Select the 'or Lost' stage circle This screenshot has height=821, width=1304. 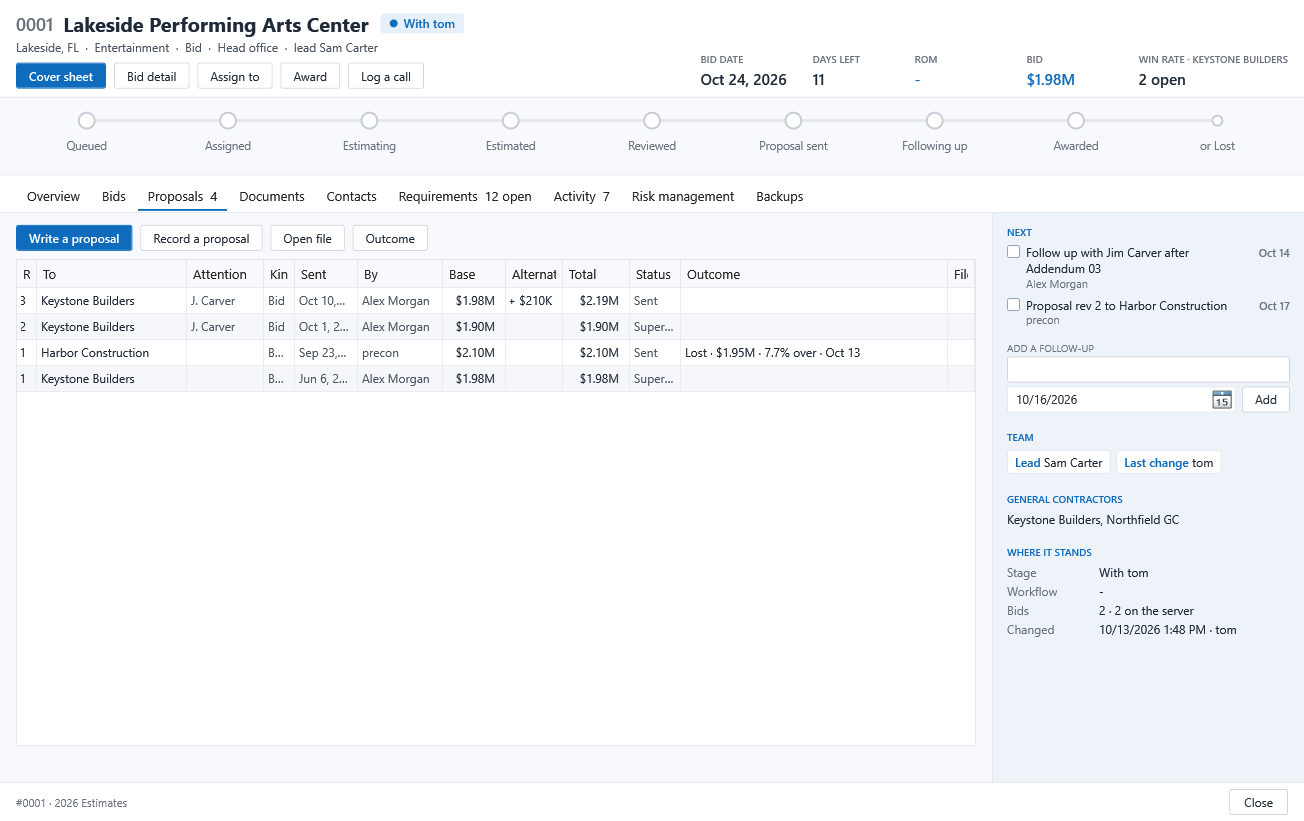click(1217, 121)
